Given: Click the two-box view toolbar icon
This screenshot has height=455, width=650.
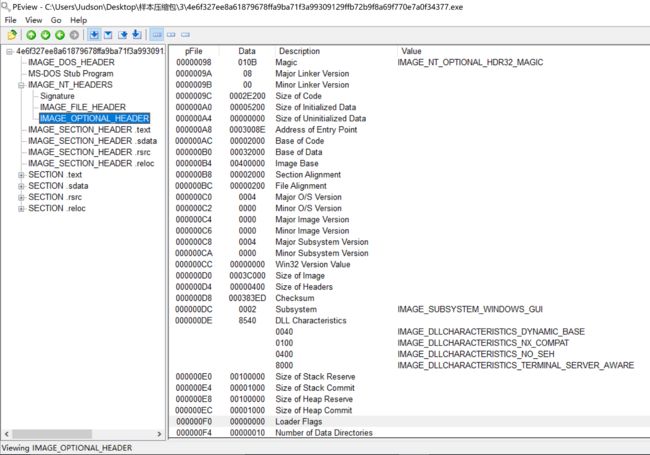Looking at the screenshot, I should coord(171,35).
